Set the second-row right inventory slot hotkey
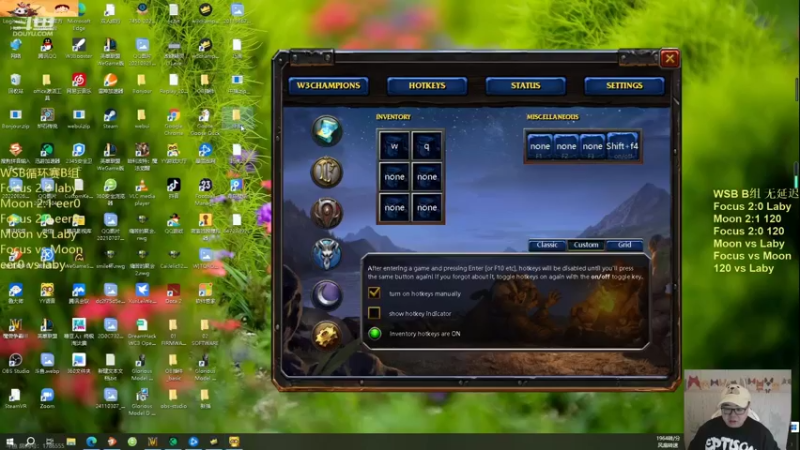The width and height of the screenshot is (800, 450). coord(427,177)
